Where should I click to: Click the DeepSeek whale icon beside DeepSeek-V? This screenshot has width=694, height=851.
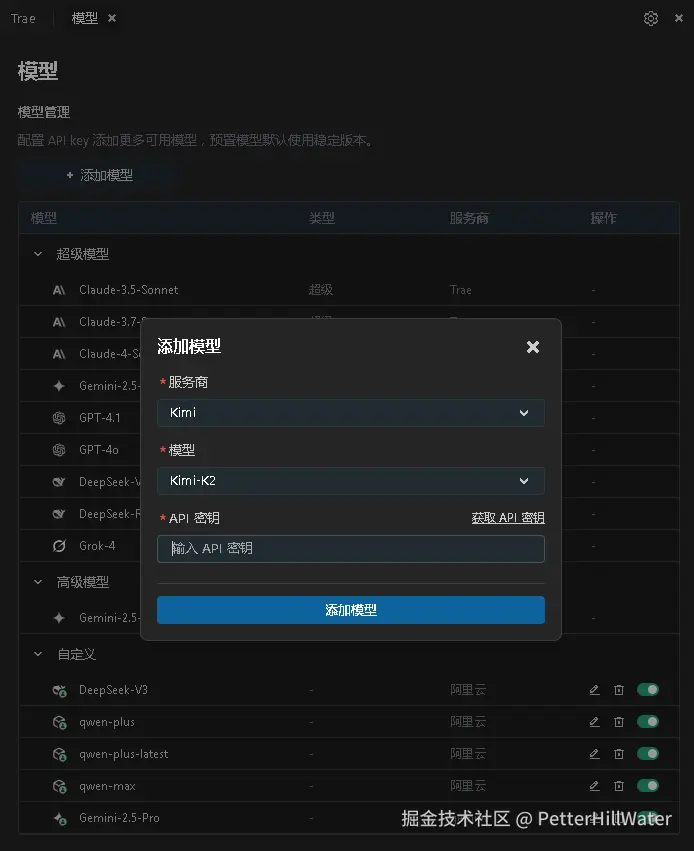click(x=59, y=482)
